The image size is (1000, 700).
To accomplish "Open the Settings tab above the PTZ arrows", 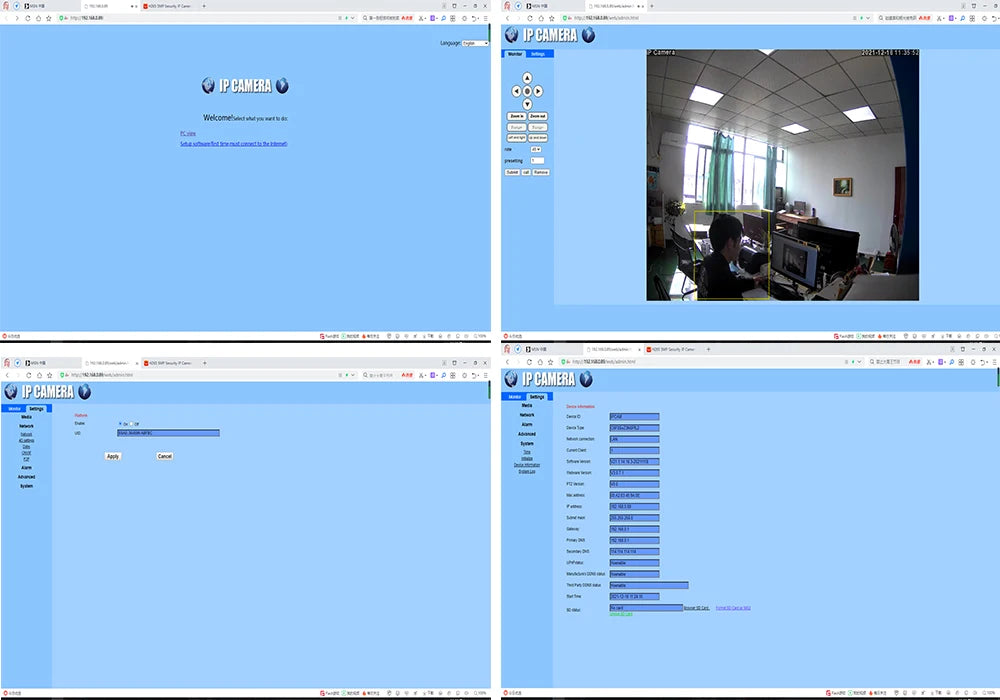I will [538, 54].
